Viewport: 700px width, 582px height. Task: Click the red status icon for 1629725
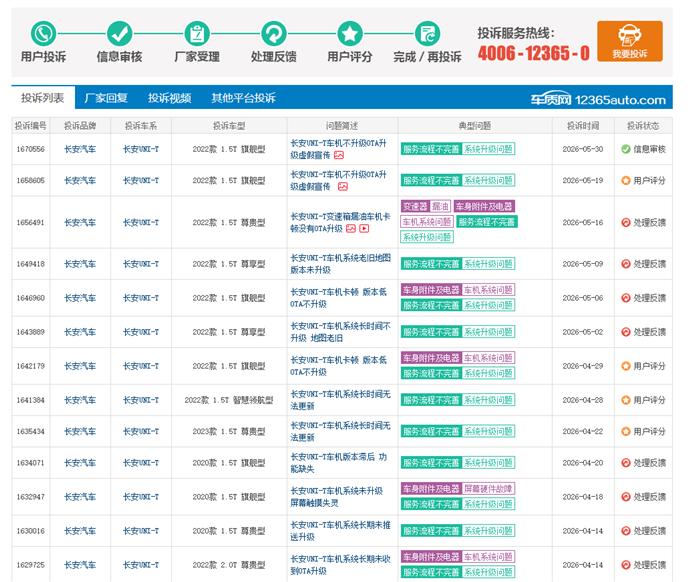(x=625, y=565)
